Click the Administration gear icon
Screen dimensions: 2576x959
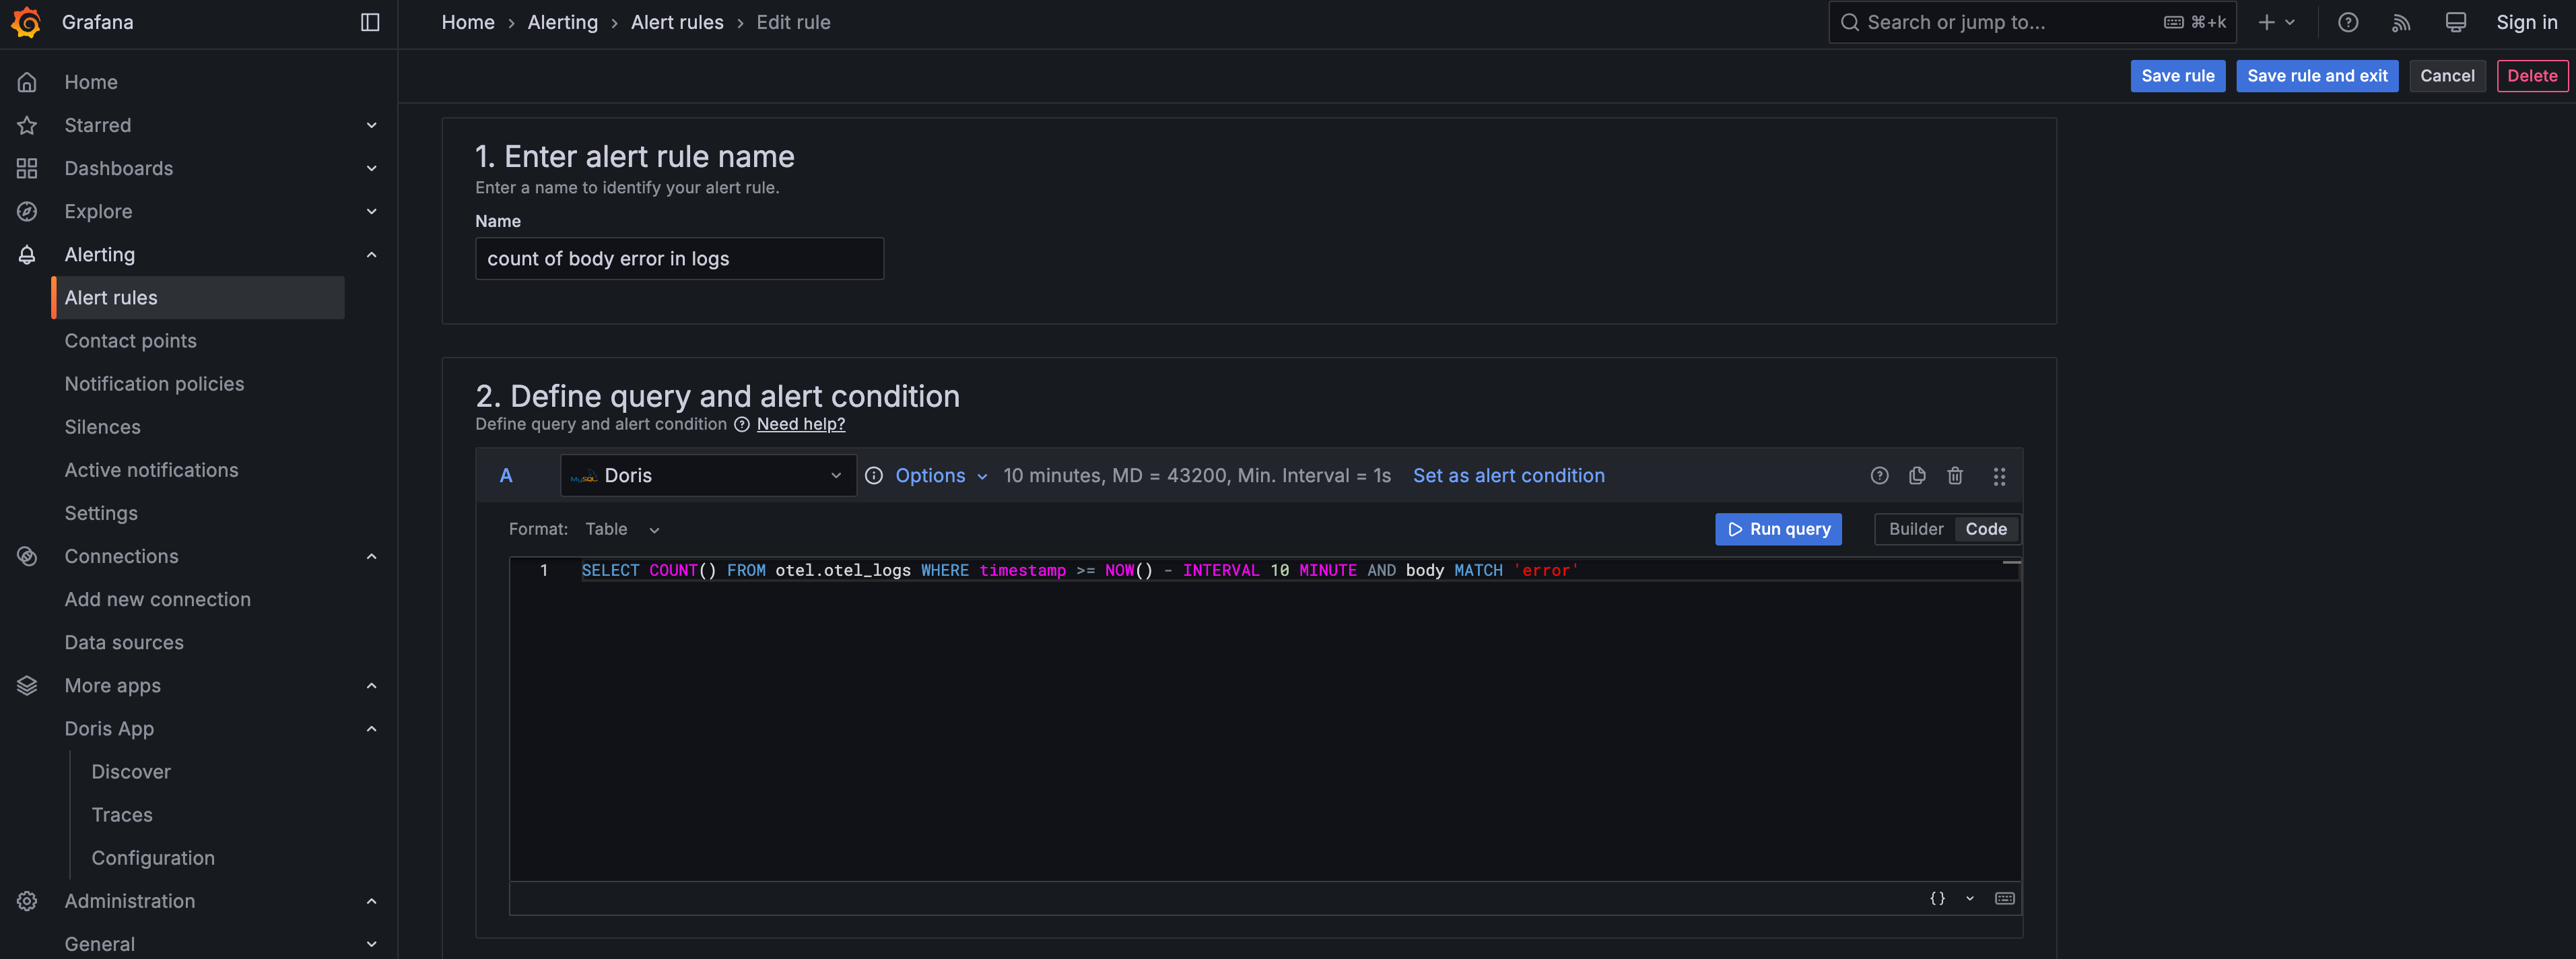pos(27,901)
